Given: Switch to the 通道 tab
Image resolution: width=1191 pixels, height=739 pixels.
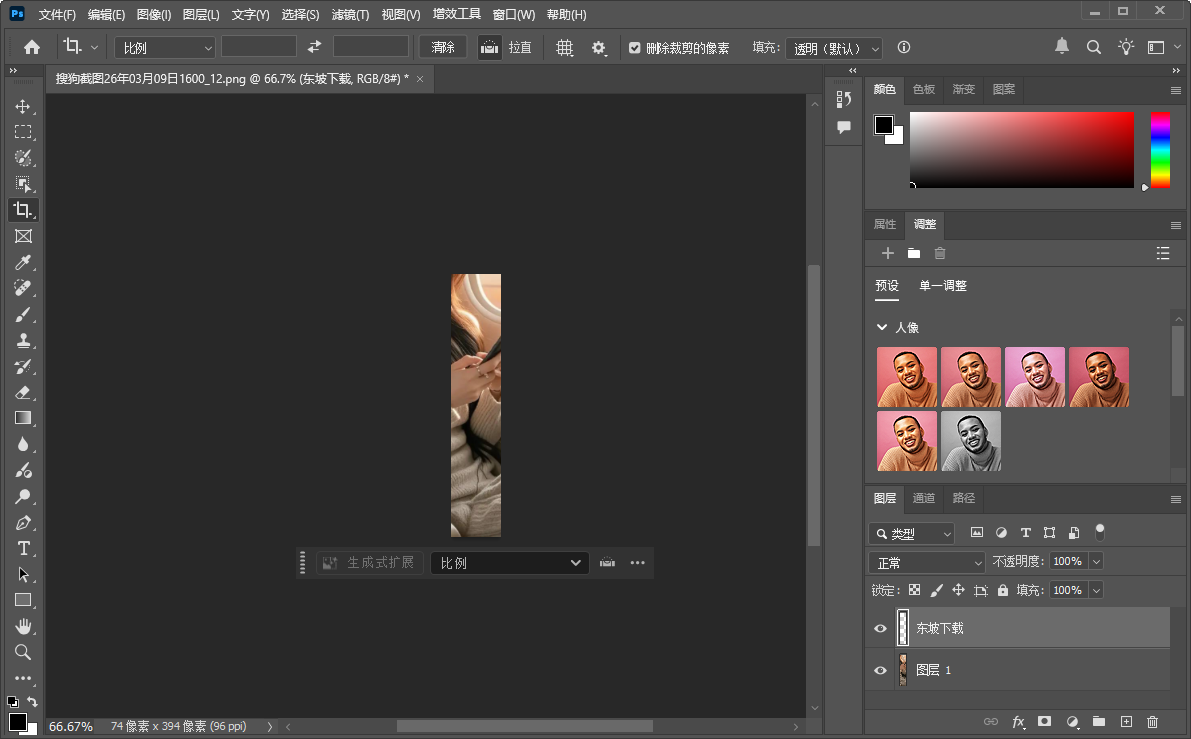Looking at the screenshot, I should (923, 498).
